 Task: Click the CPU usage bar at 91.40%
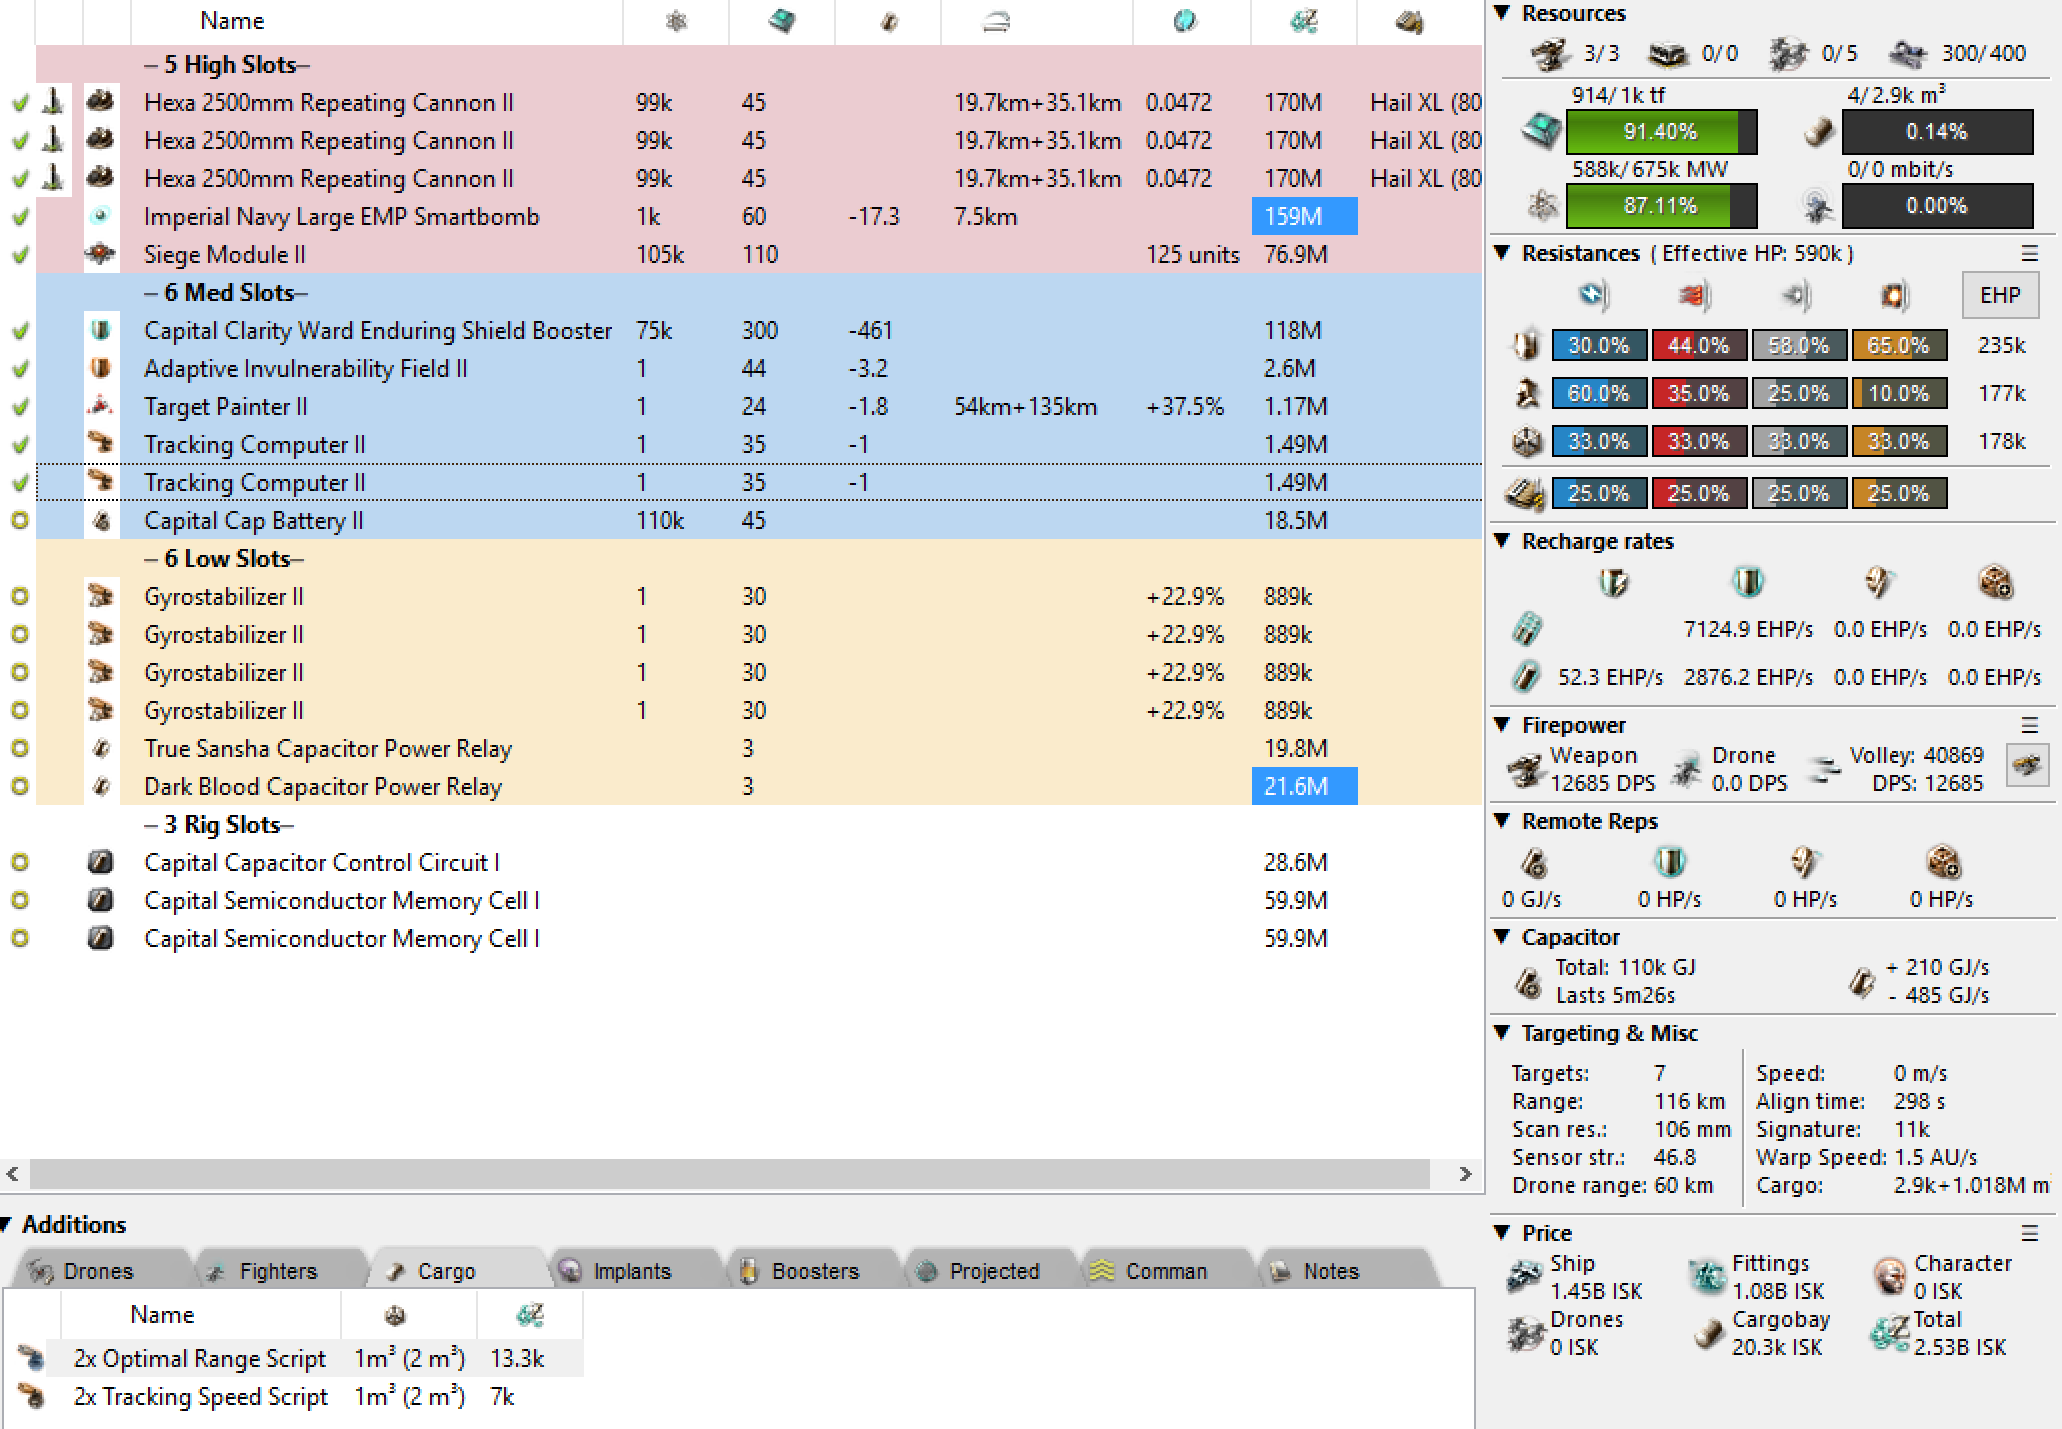coord(1660,132)
